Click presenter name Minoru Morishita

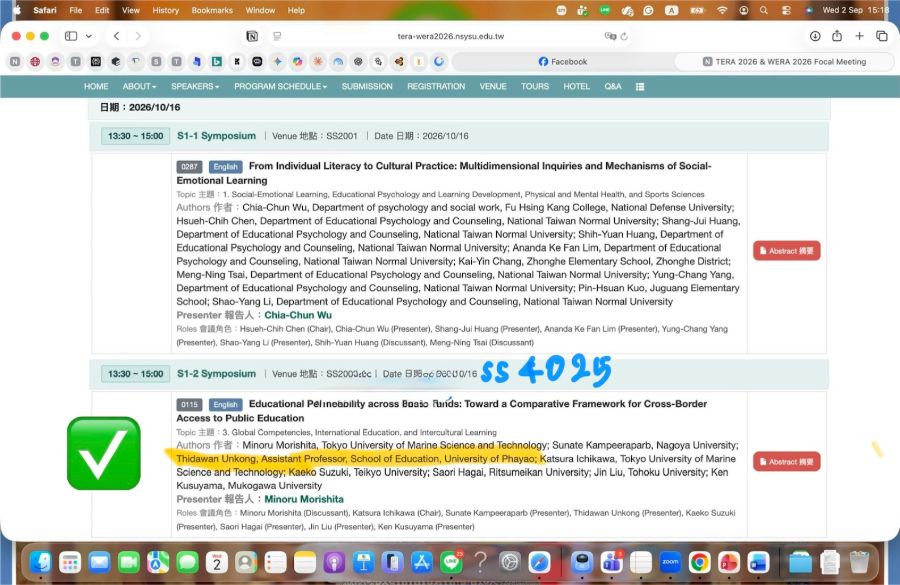point(304,499)
